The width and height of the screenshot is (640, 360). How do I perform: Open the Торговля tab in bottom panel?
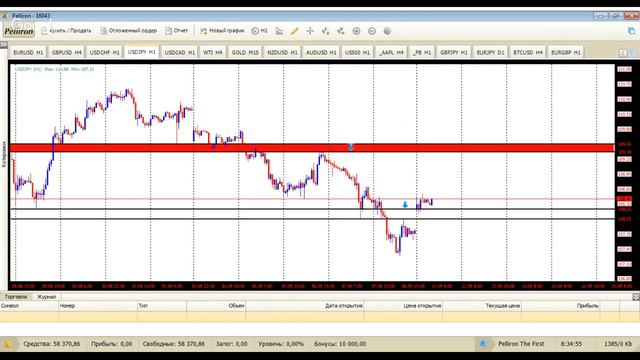tap(16, 297)
